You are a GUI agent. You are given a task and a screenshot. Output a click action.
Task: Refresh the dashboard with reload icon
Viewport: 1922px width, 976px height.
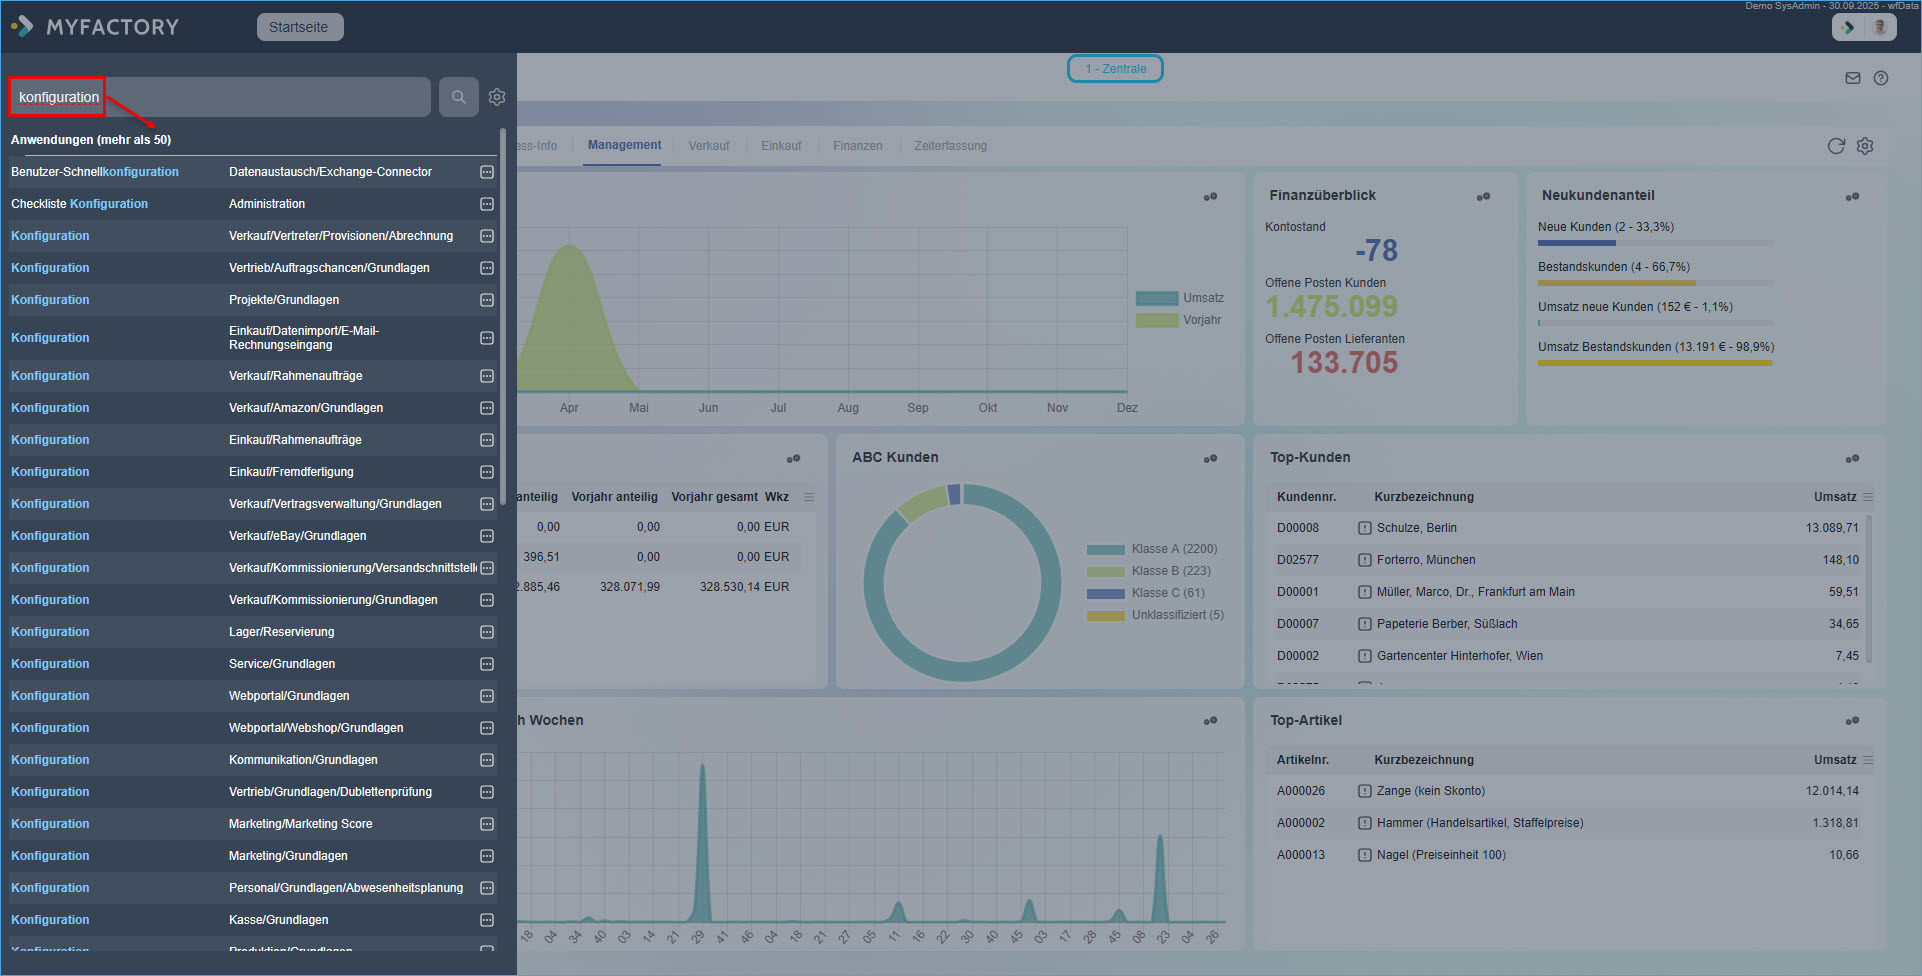[1835, 146]
